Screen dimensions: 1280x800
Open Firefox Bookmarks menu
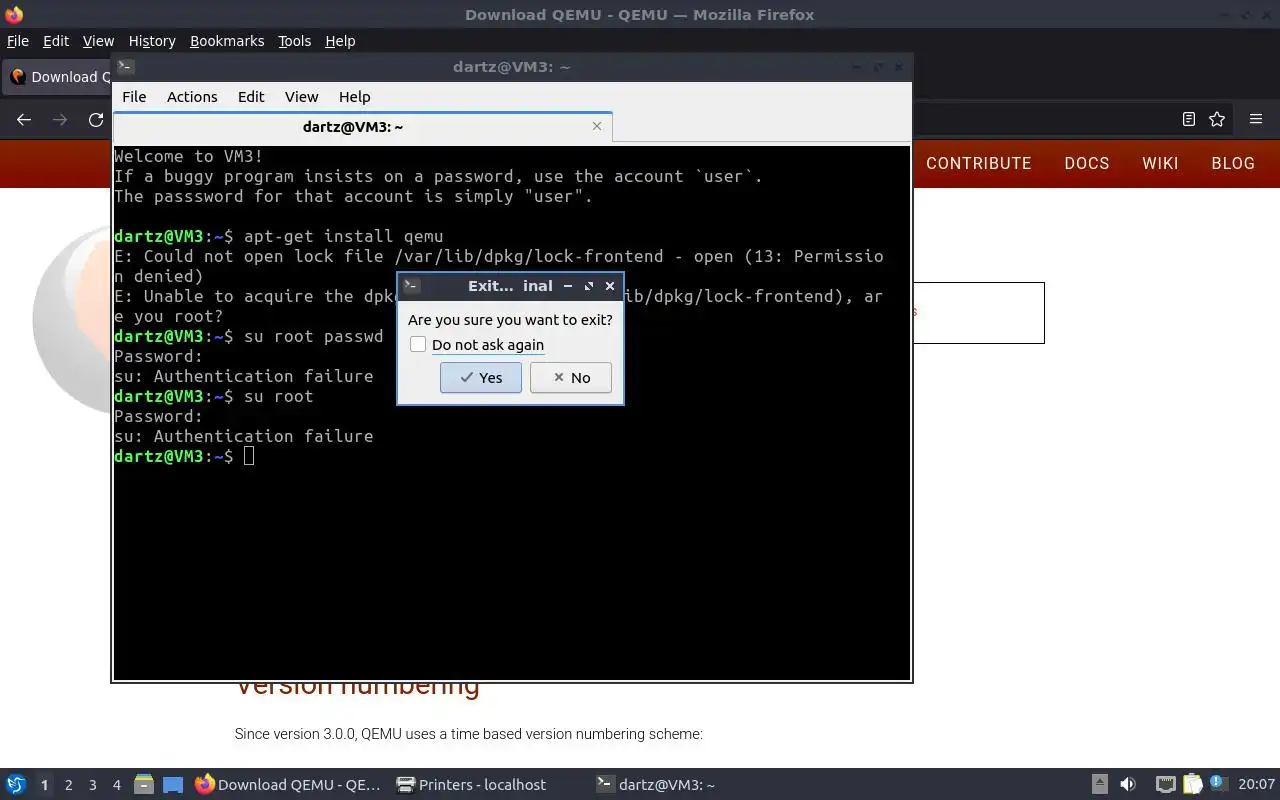click(x=227, y=41)
